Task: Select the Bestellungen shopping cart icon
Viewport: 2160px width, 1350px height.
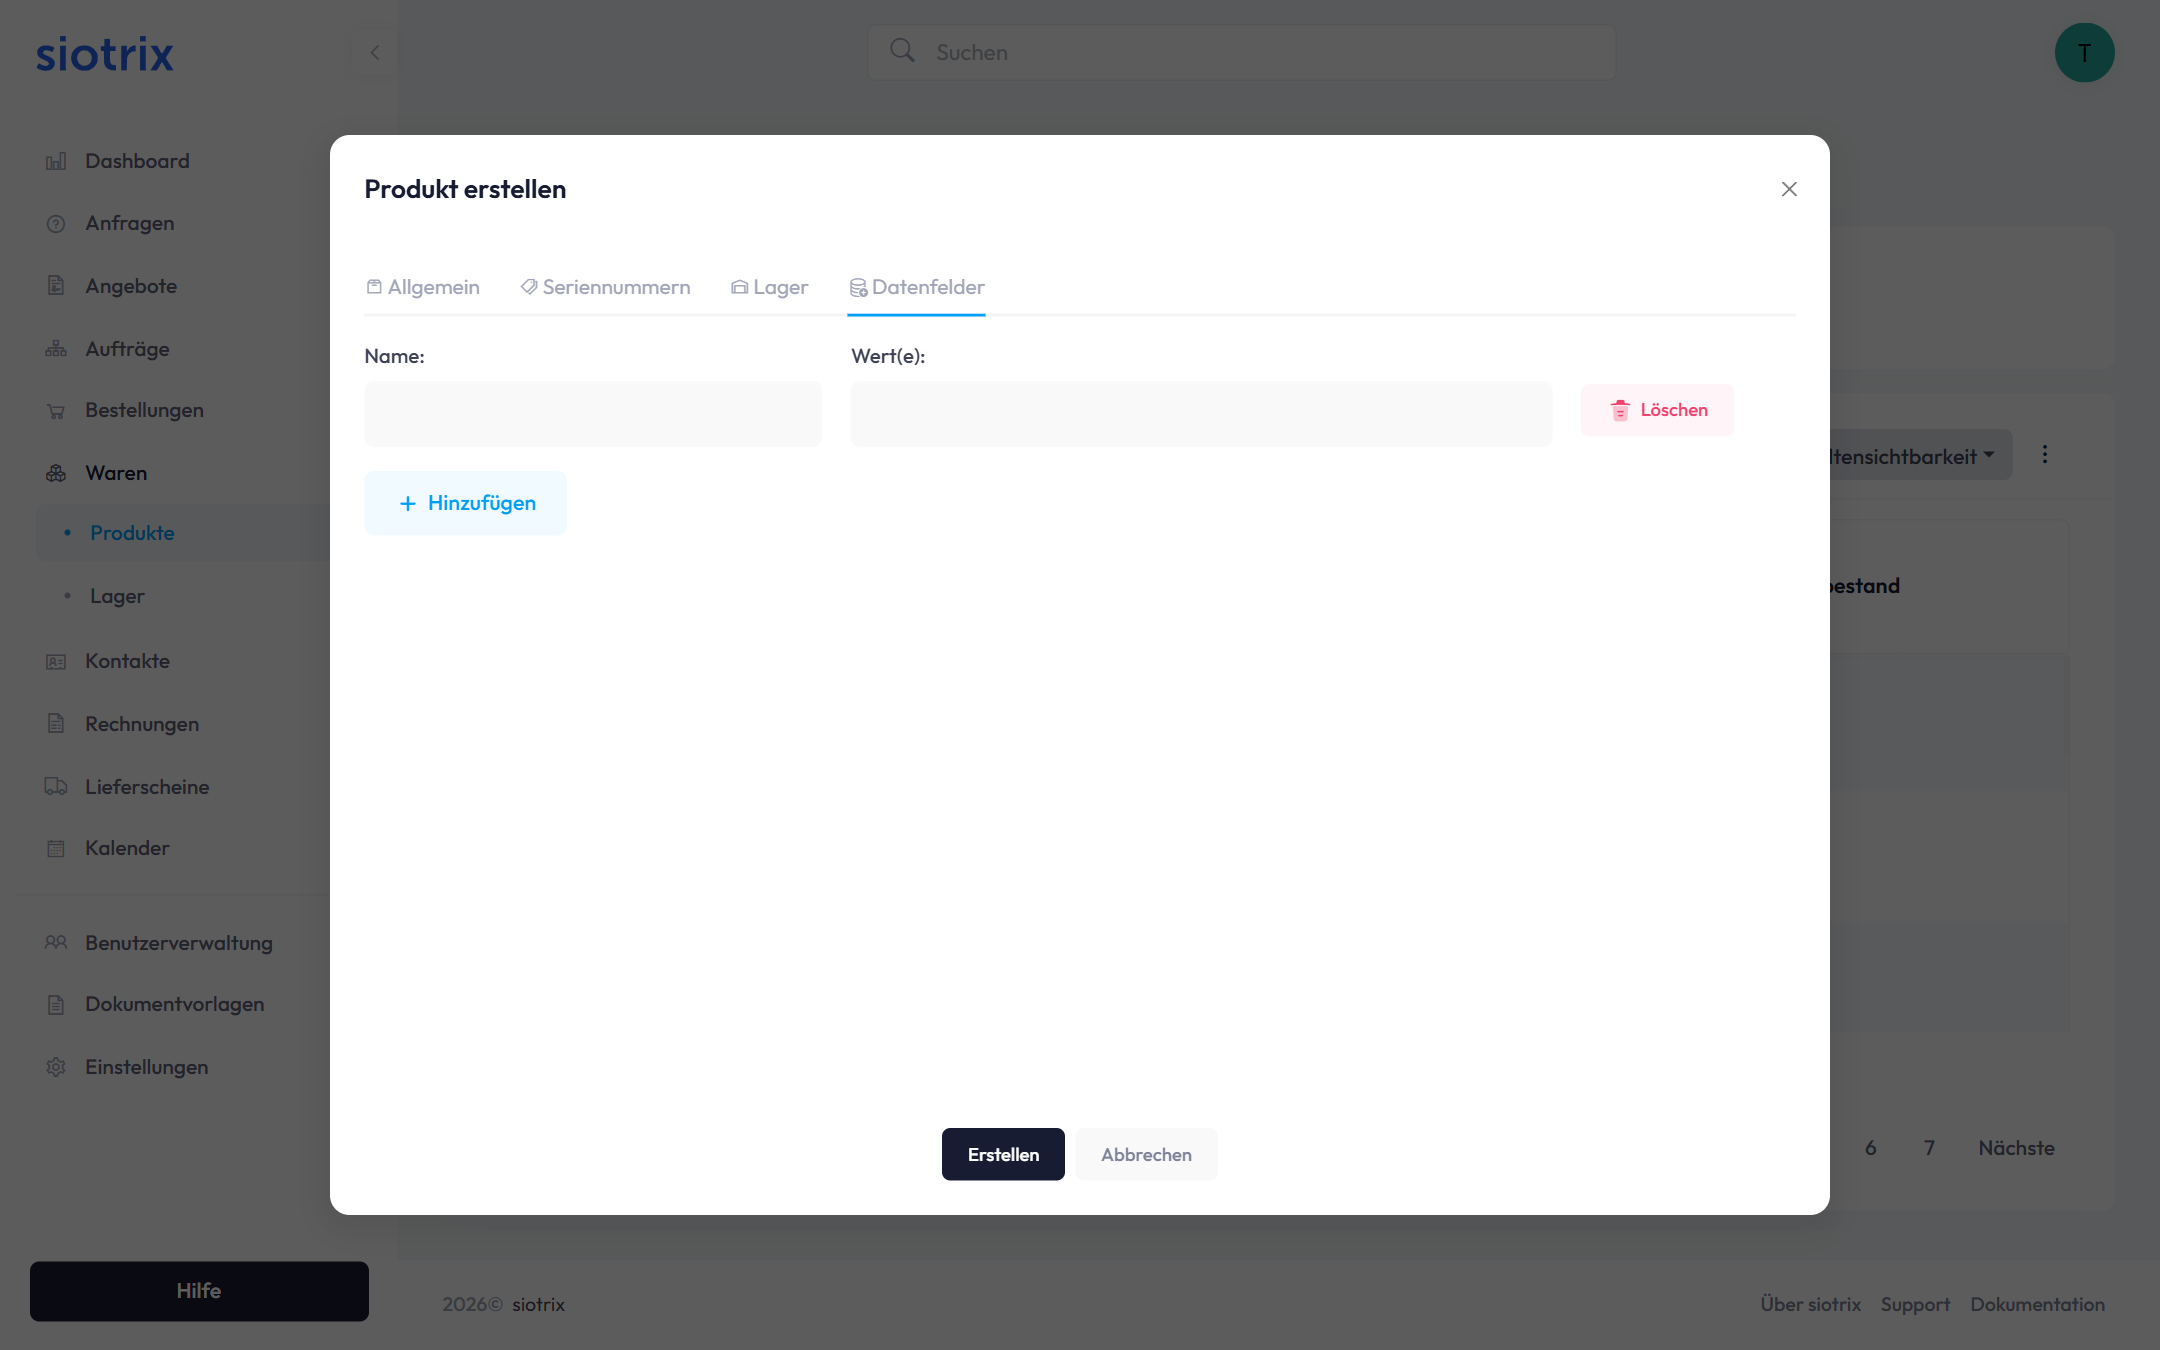Action: 56,410
